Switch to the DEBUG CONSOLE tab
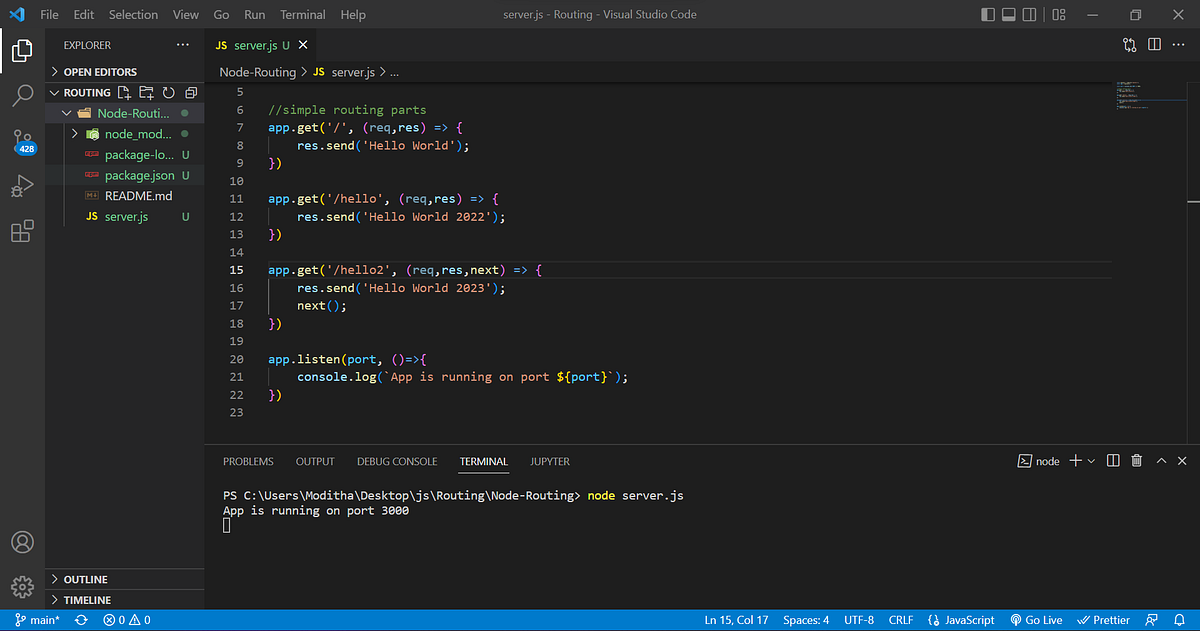Viewport: 1200px width, 631px height. [397, 461]
